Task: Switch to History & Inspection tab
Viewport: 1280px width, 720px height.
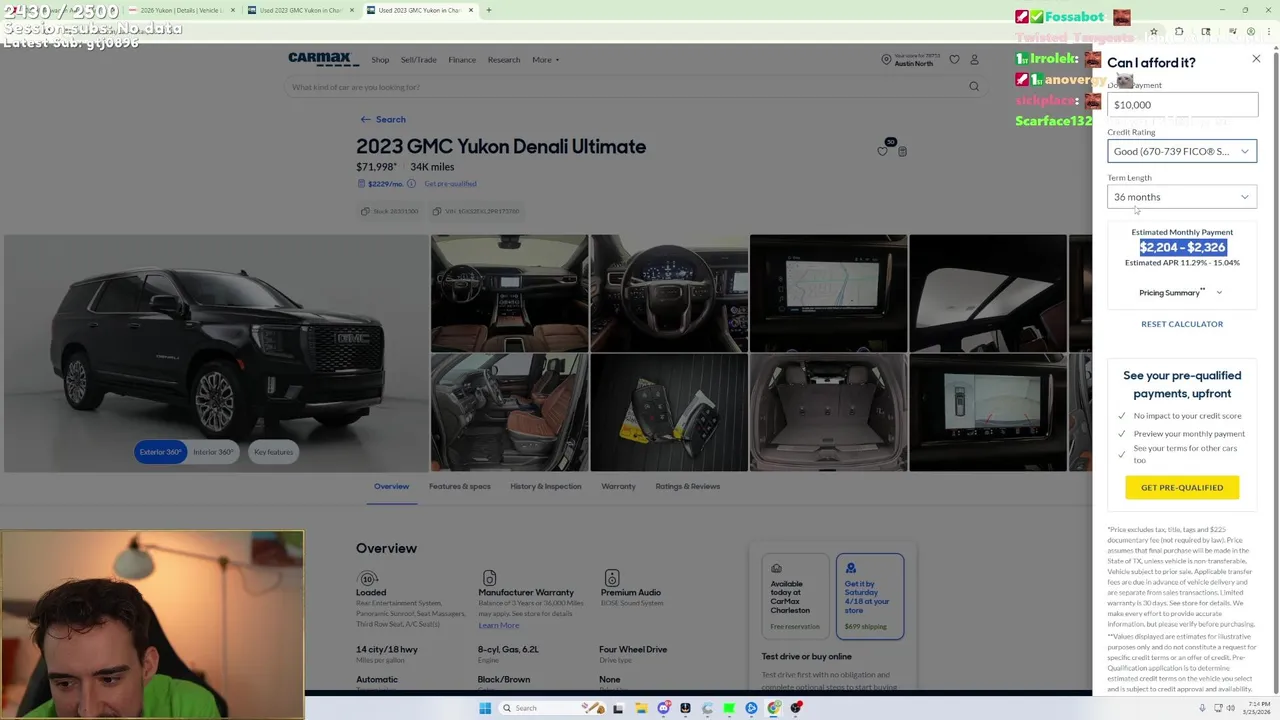Action: point(545,487)
